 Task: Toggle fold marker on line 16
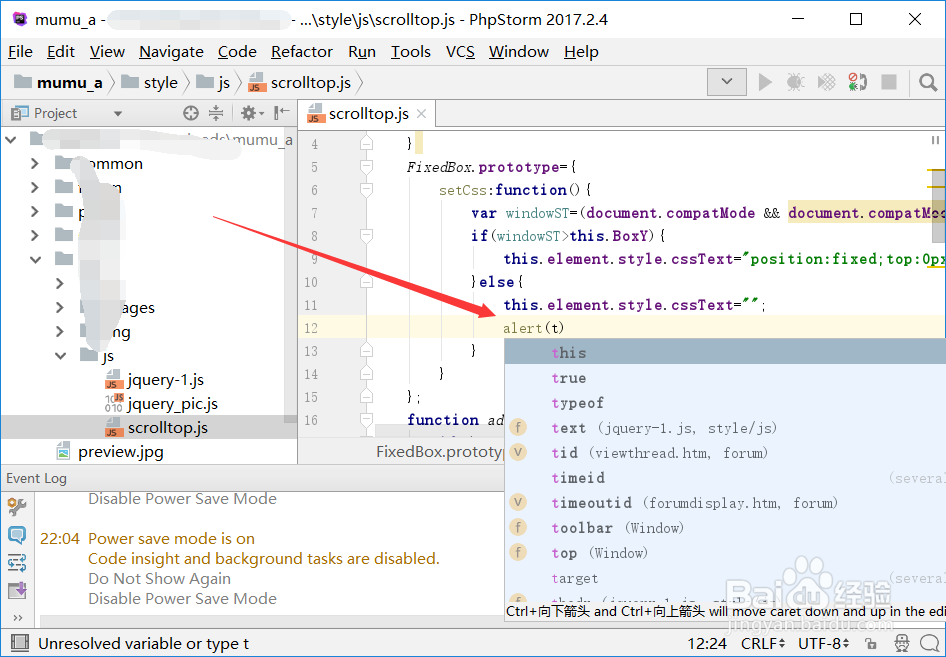pos(366,420)
